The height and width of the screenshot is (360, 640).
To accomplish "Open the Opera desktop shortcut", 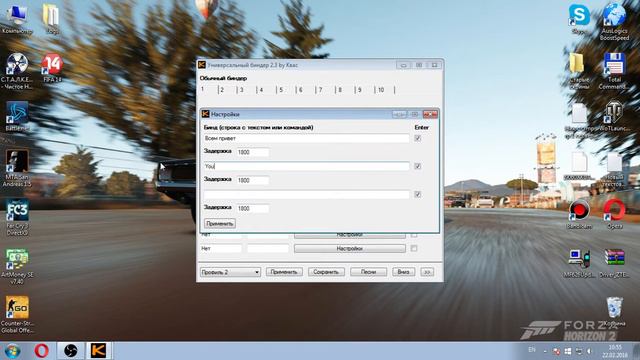I will click(x=614, y=214).
